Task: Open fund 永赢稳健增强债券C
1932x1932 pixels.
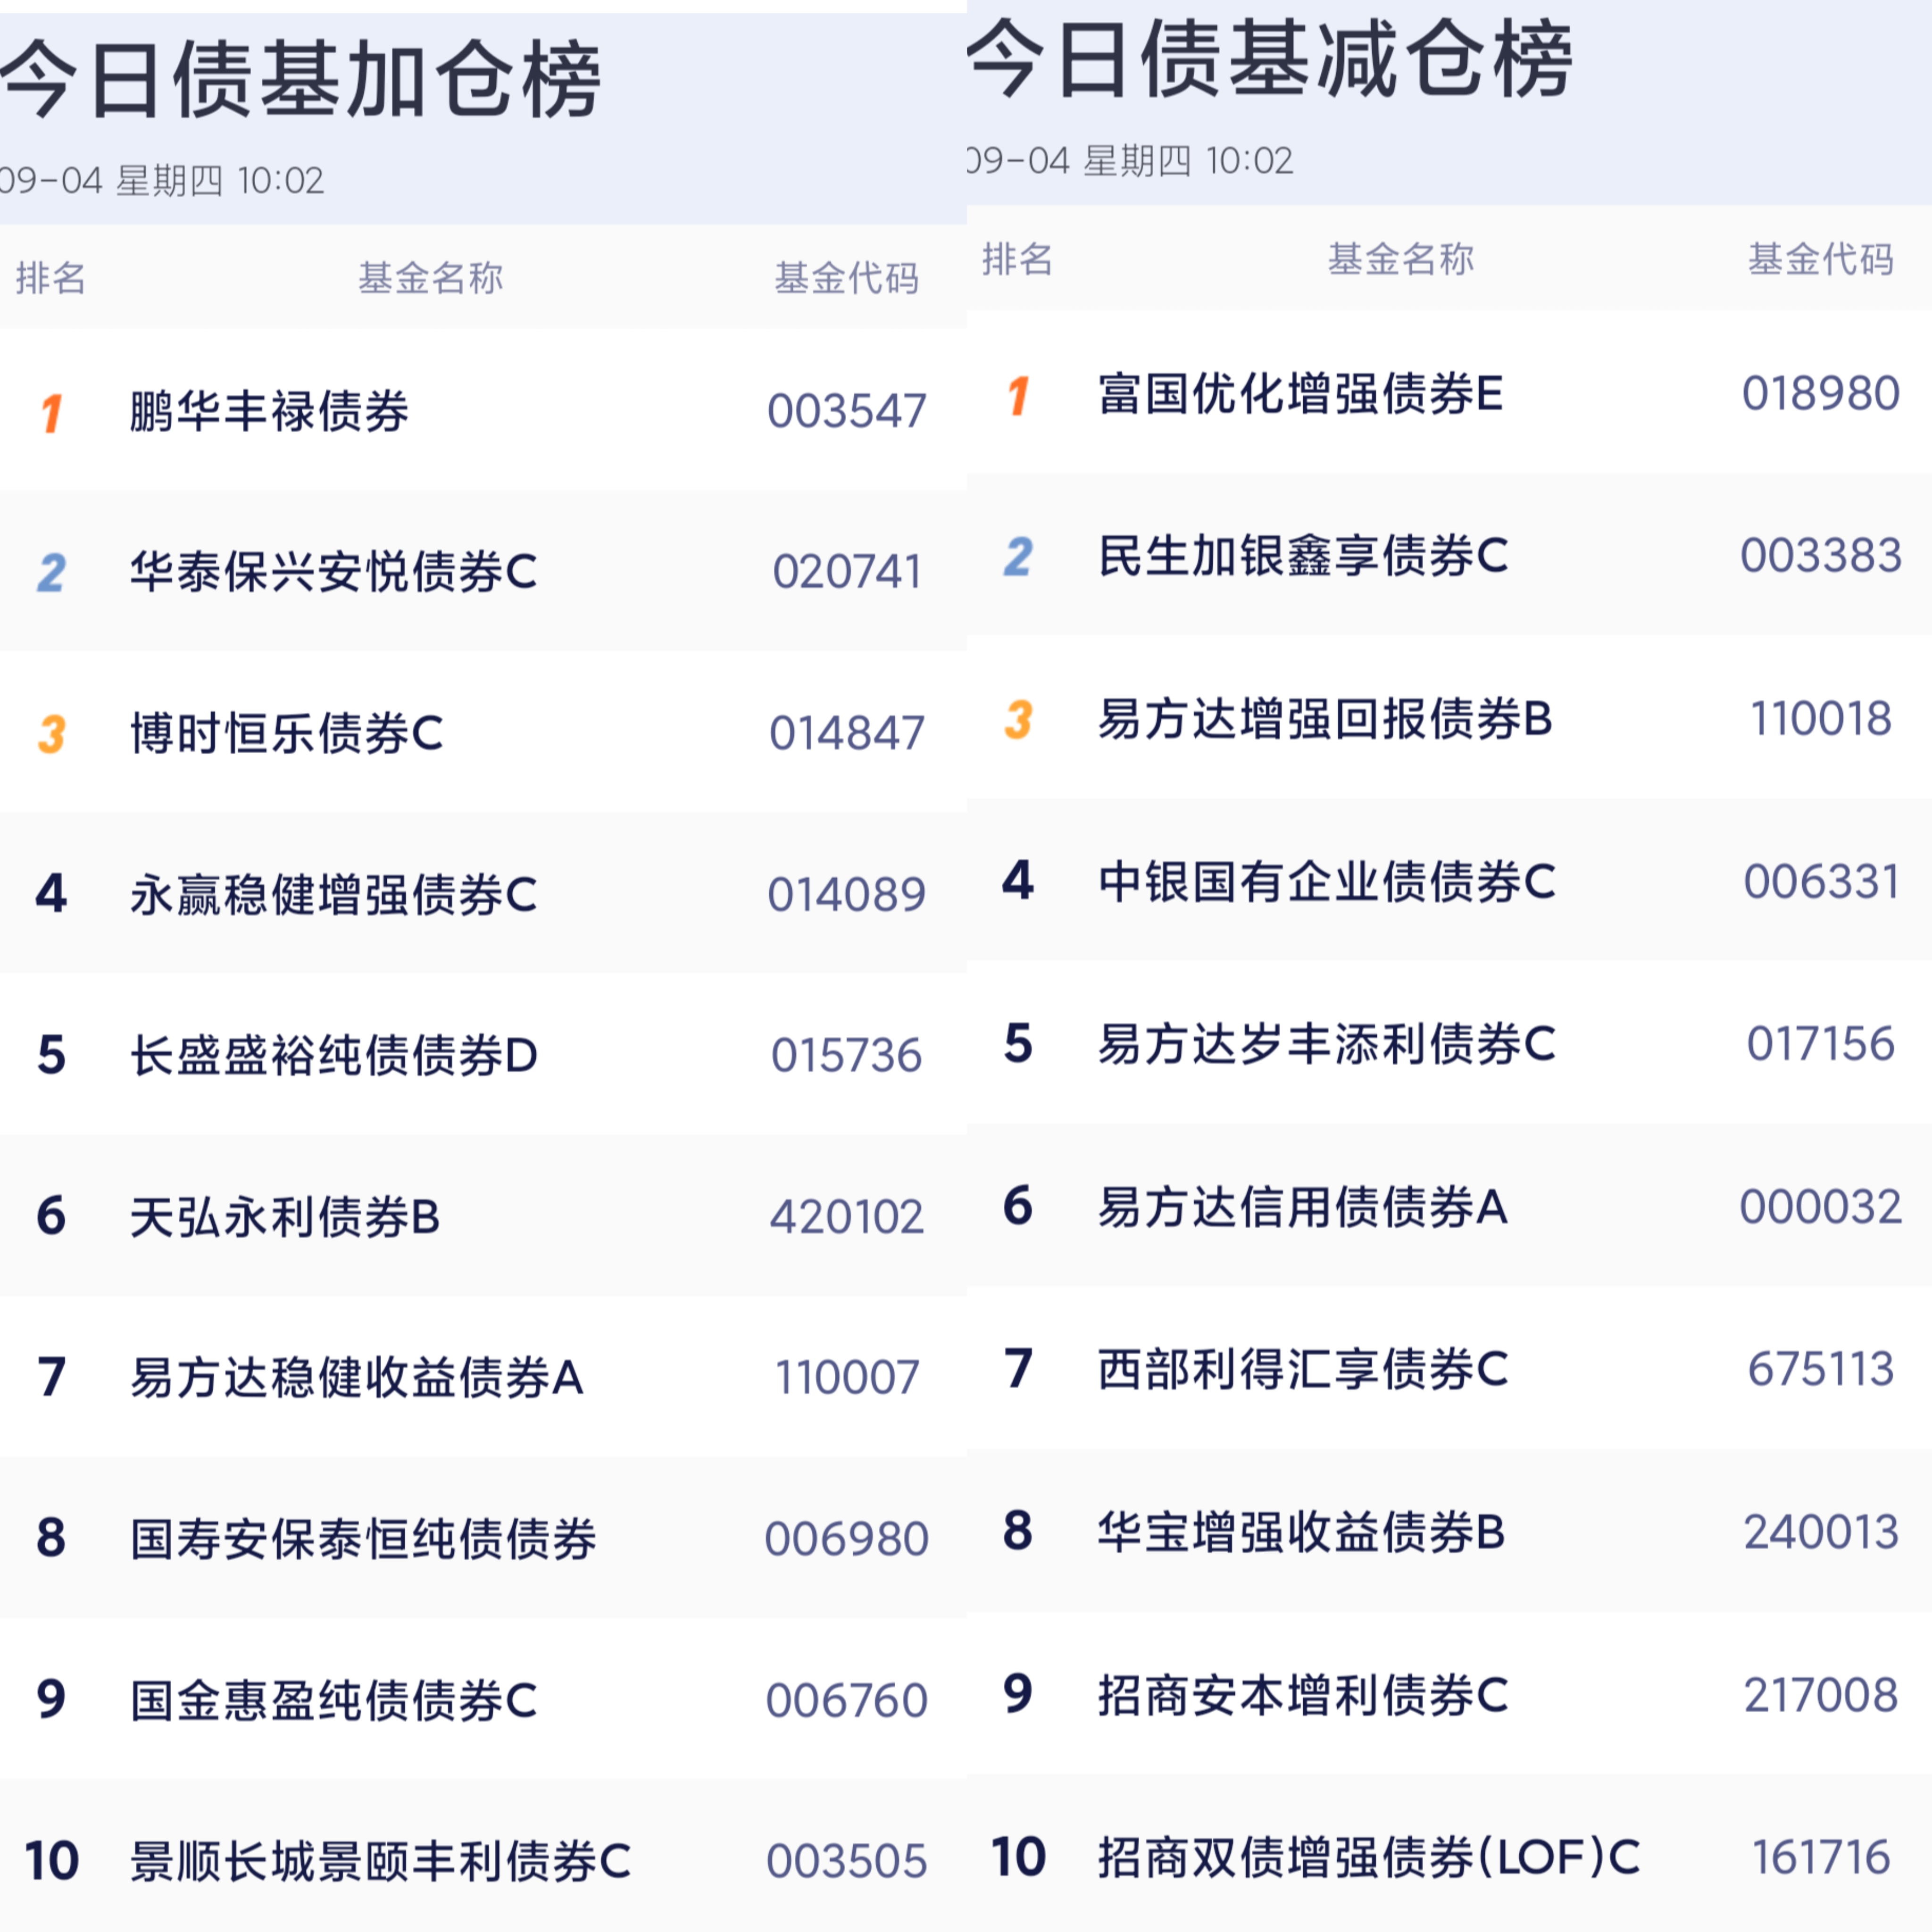Action: tap(334, 894)
